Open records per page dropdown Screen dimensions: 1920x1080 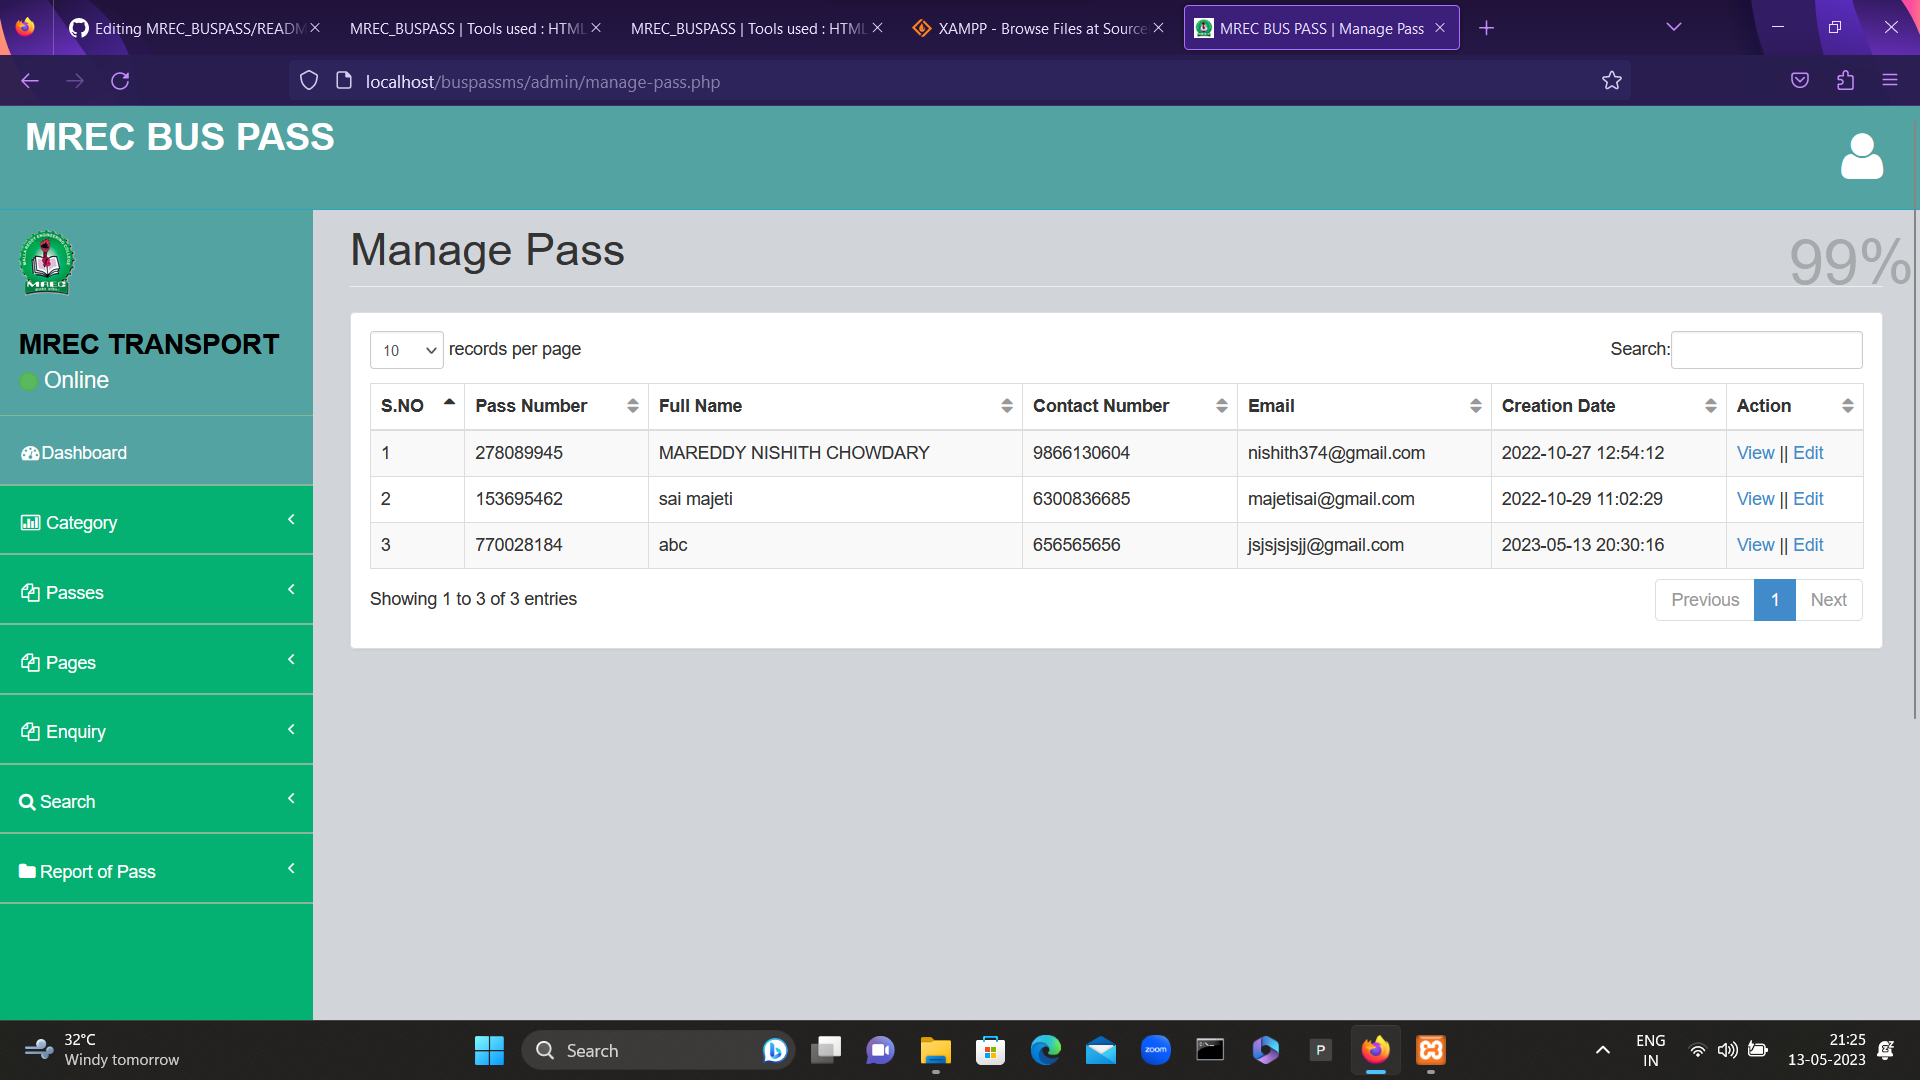pyautogui.click(x=407, y=350)
